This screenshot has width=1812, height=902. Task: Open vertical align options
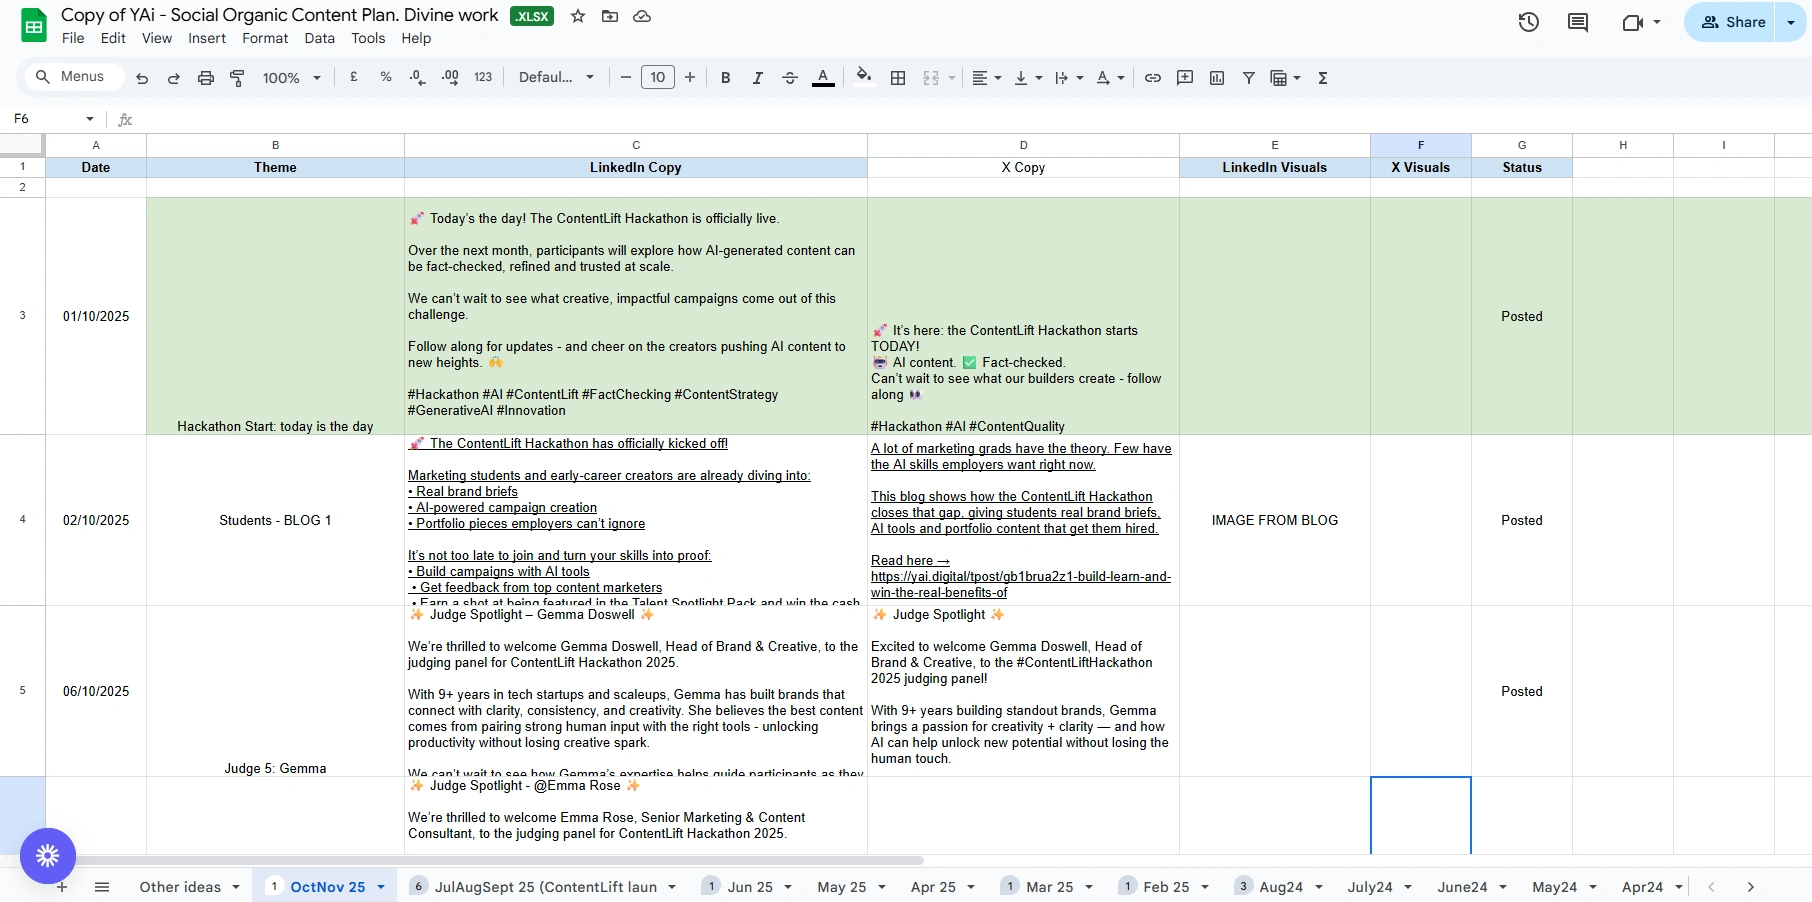(x=1028, y=78)
